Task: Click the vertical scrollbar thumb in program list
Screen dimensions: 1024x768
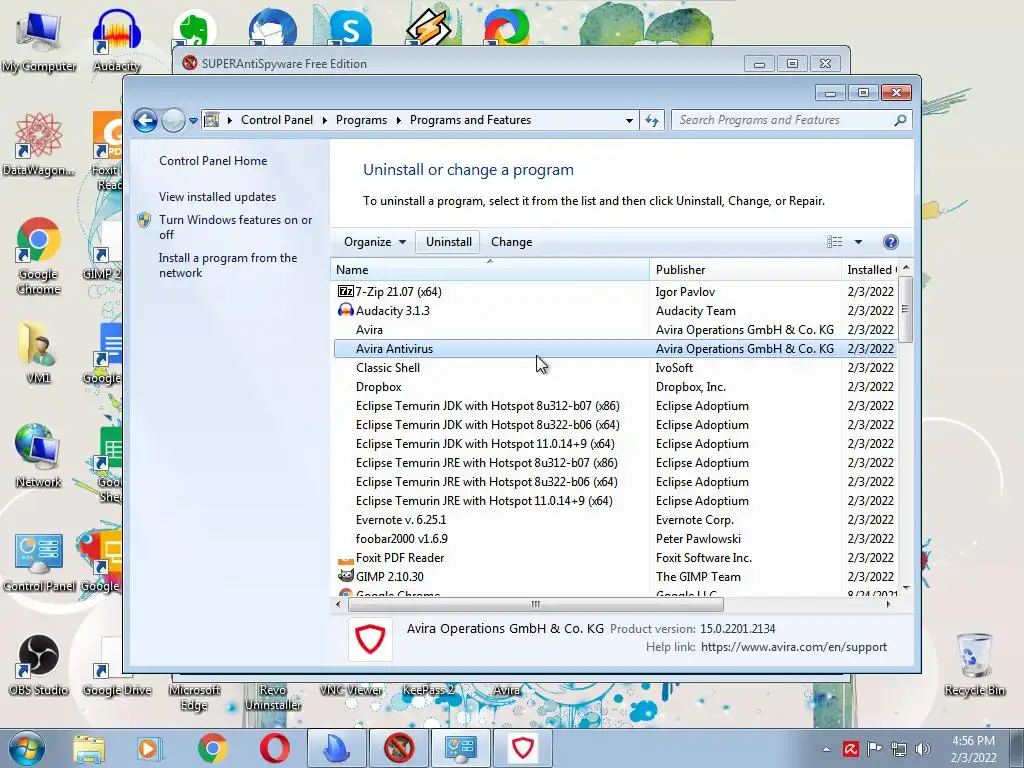Action: pyautogui.click(x=905, y=310)
